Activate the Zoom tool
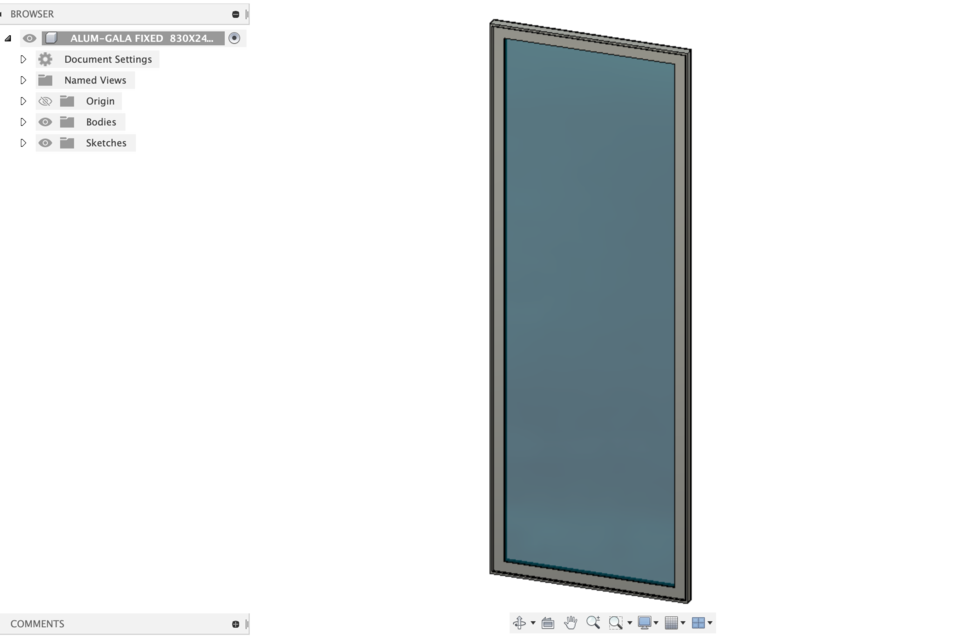This screenshot has height=636, width=960. 595,622
